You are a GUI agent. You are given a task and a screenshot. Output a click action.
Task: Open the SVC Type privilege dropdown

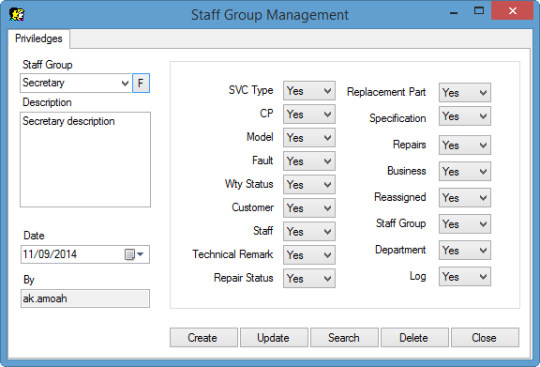tap(309, 91)
